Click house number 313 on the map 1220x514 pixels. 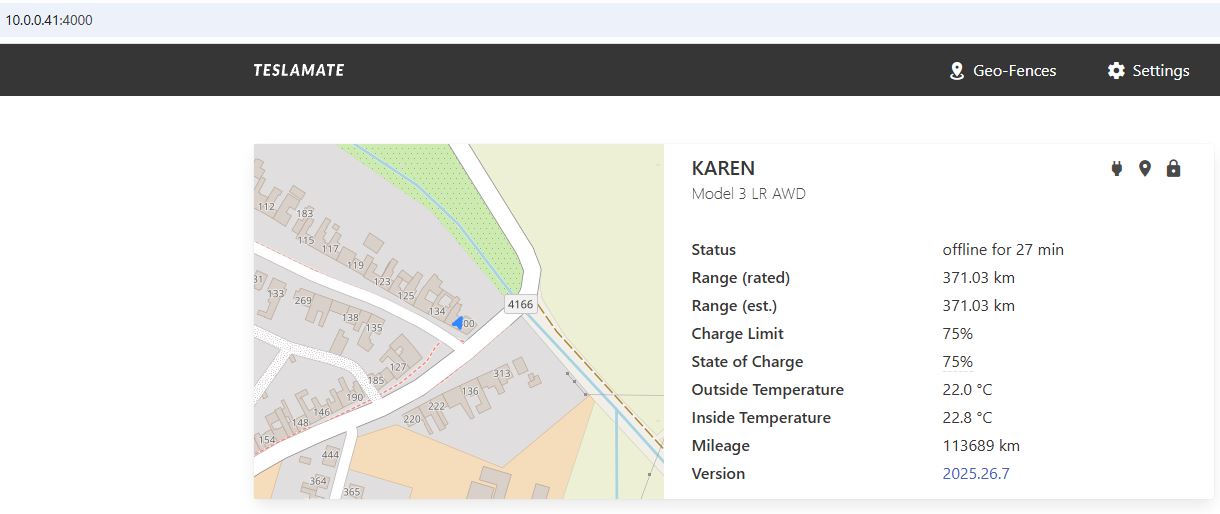coord(502,374)
